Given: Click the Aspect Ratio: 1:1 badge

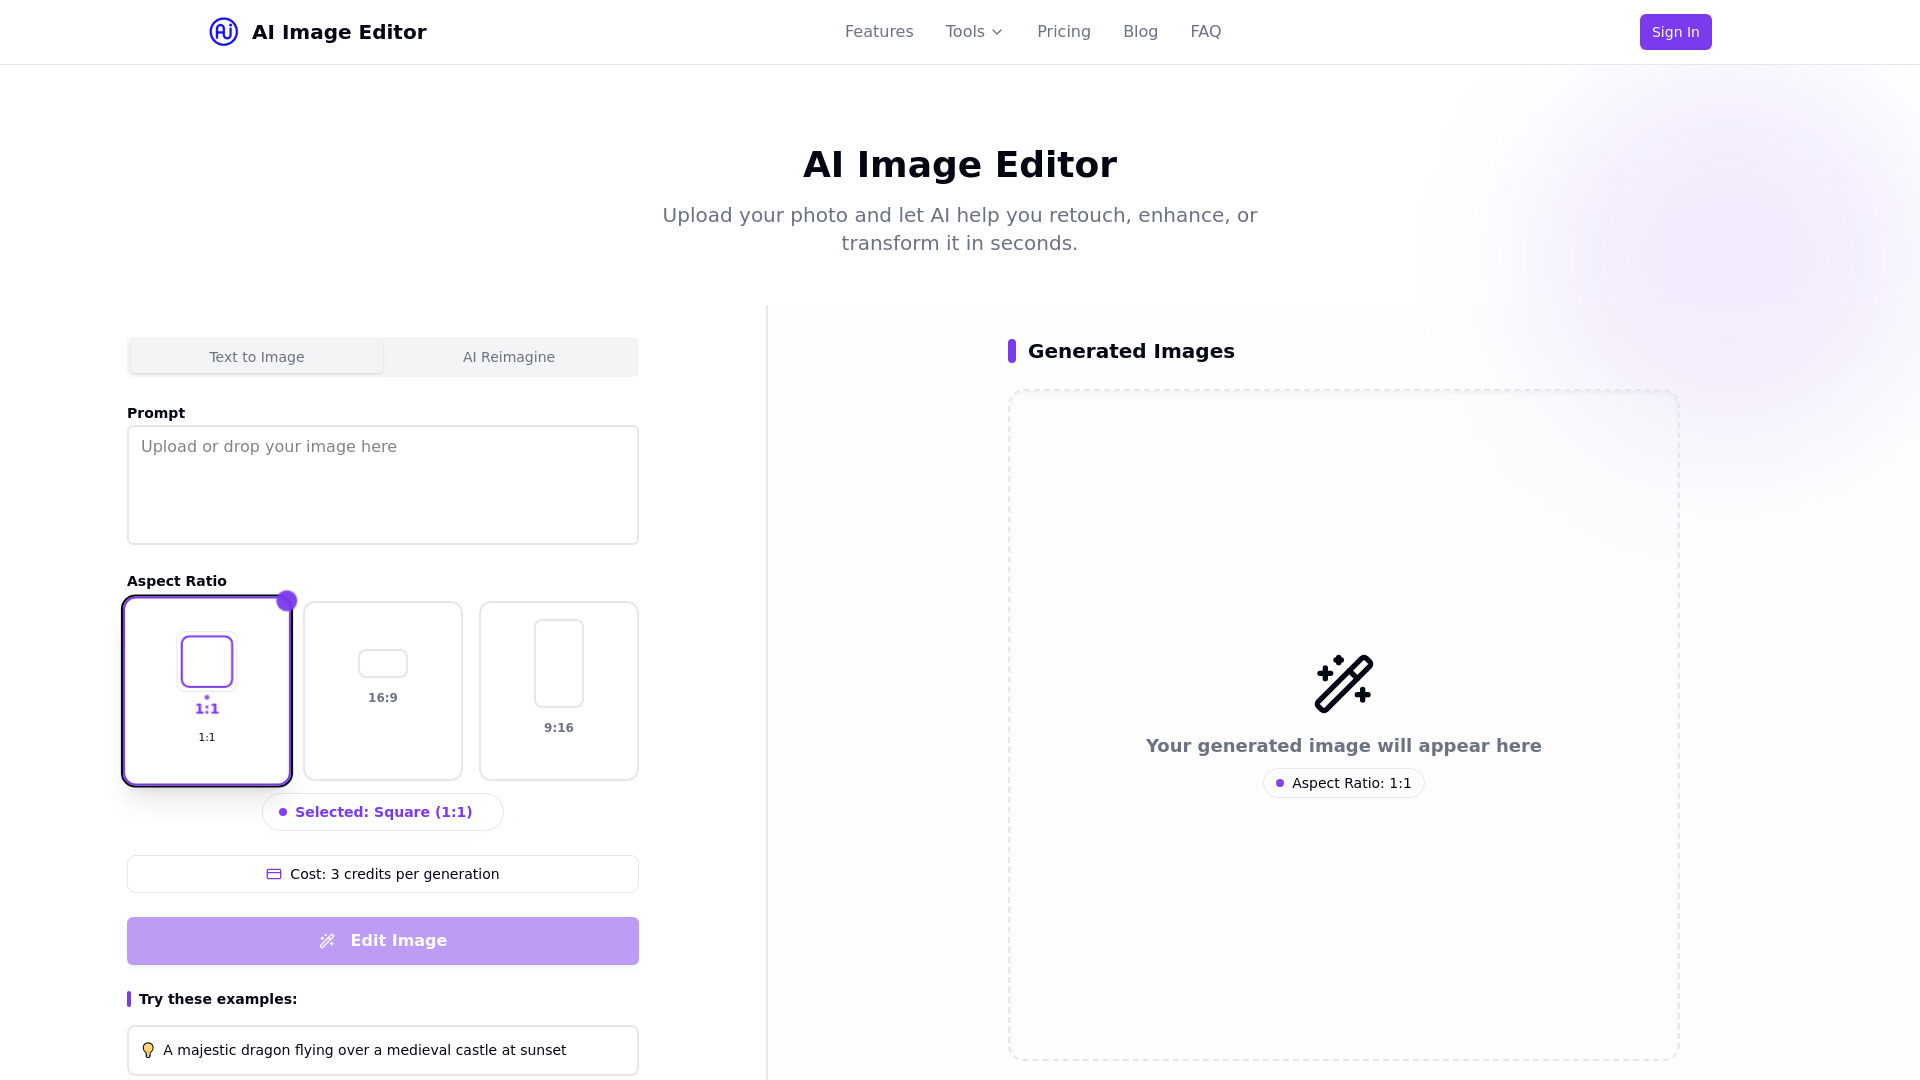Looking at the screenshot, I should point(1343,783).
